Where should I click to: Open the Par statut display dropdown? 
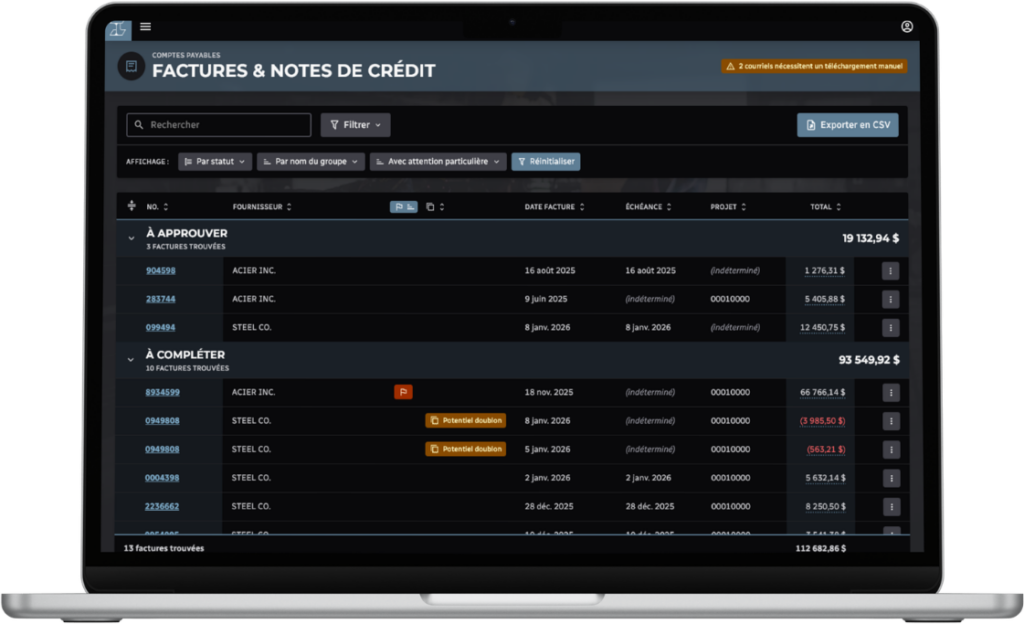click(215, 161)
